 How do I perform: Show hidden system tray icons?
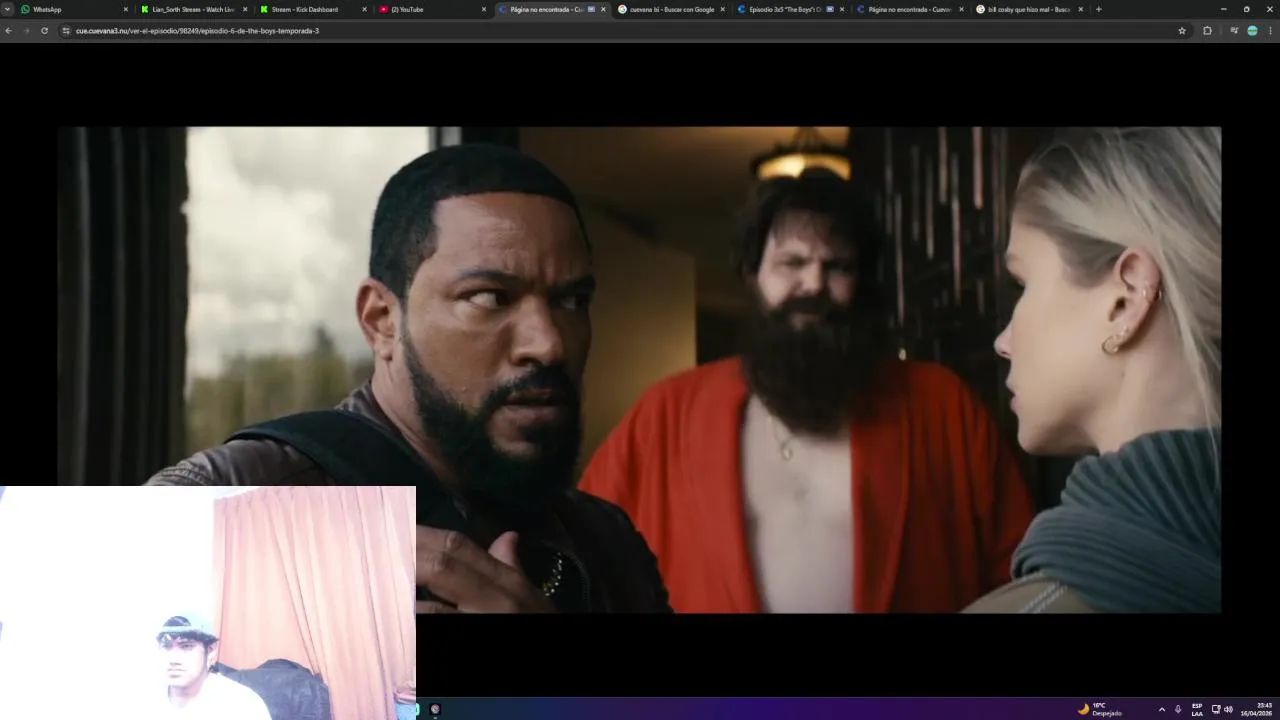1161,709
